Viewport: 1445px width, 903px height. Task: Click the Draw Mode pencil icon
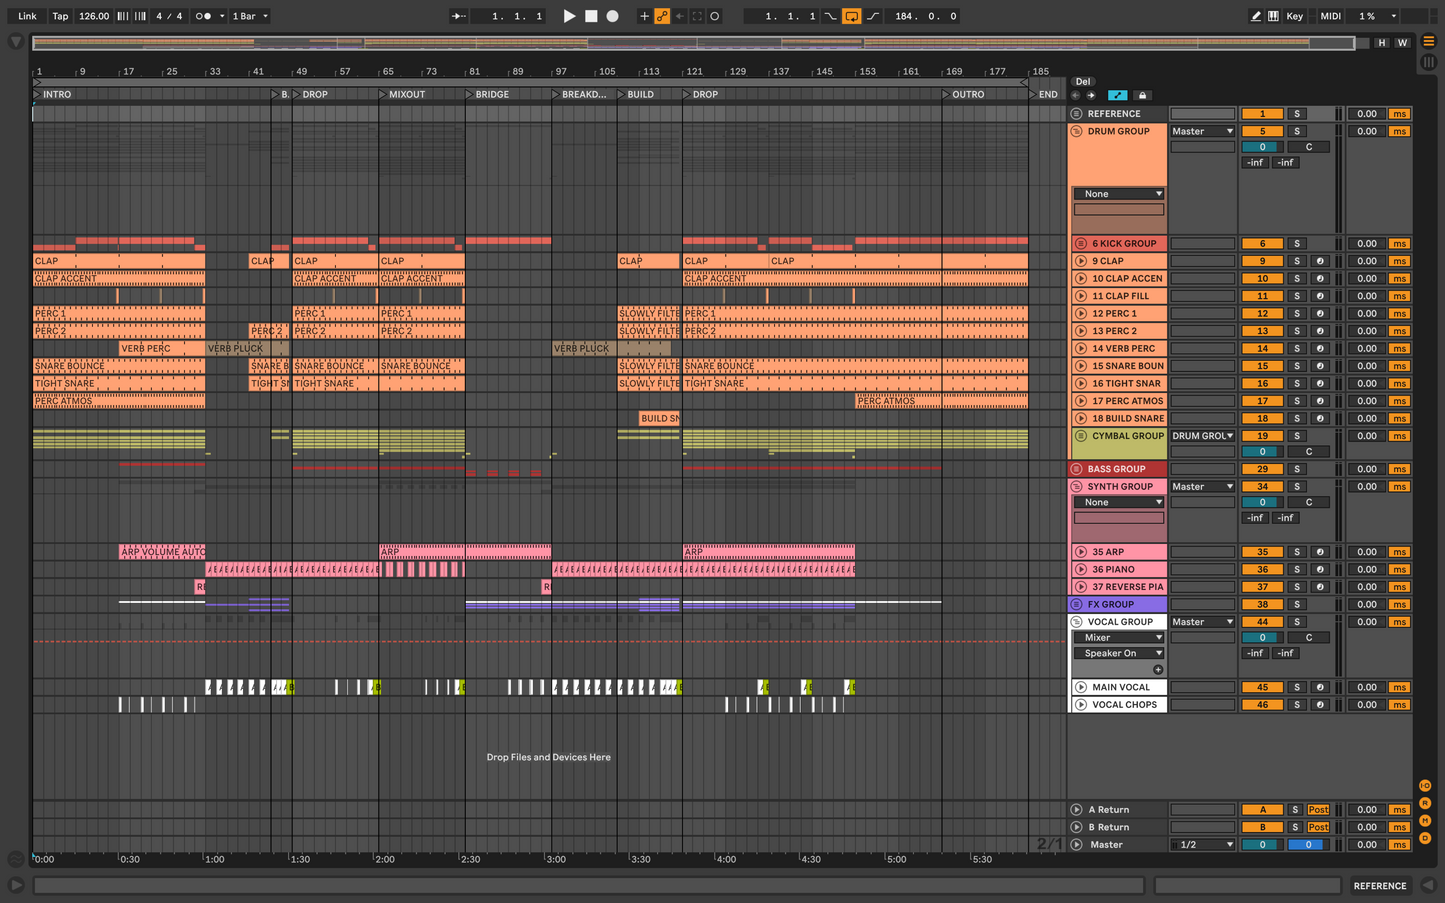1256,16
